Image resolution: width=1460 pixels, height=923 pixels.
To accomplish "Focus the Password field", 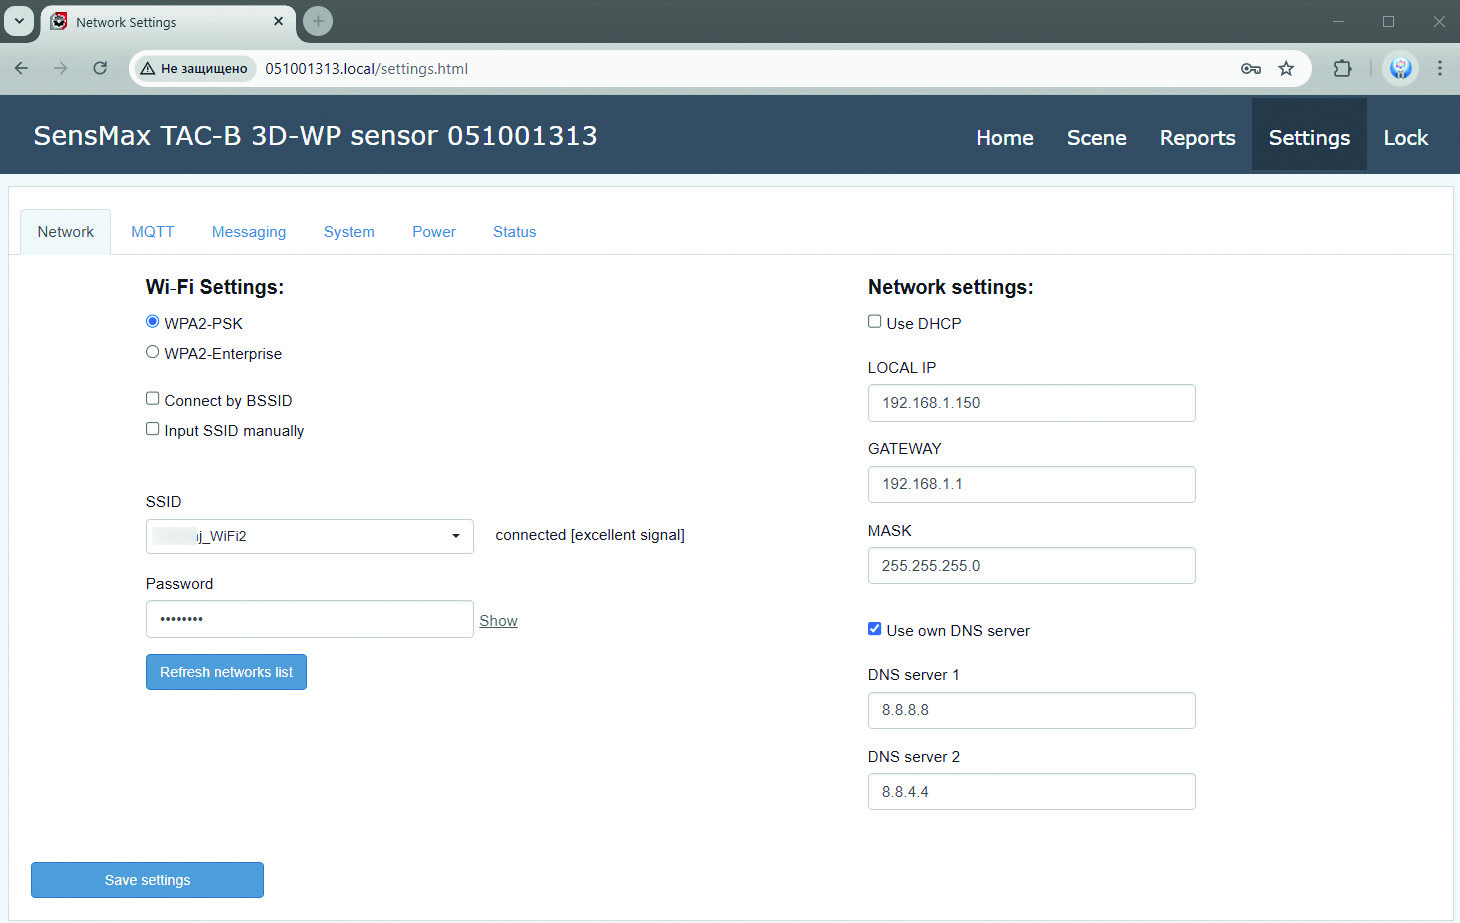I will pyautogui.click(x=310, y=619).
